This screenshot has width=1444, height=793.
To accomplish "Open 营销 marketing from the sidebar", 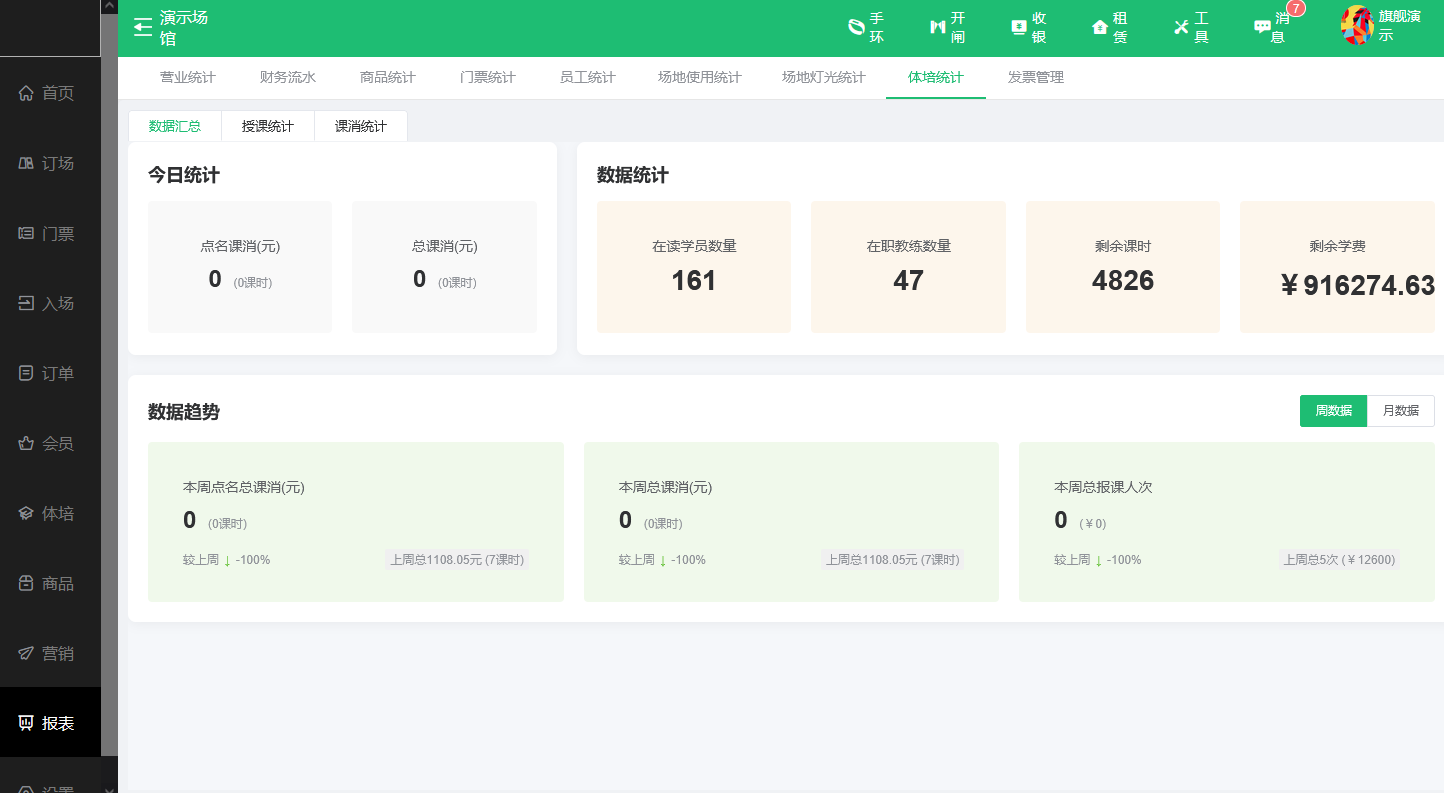I will pos(50,653).
